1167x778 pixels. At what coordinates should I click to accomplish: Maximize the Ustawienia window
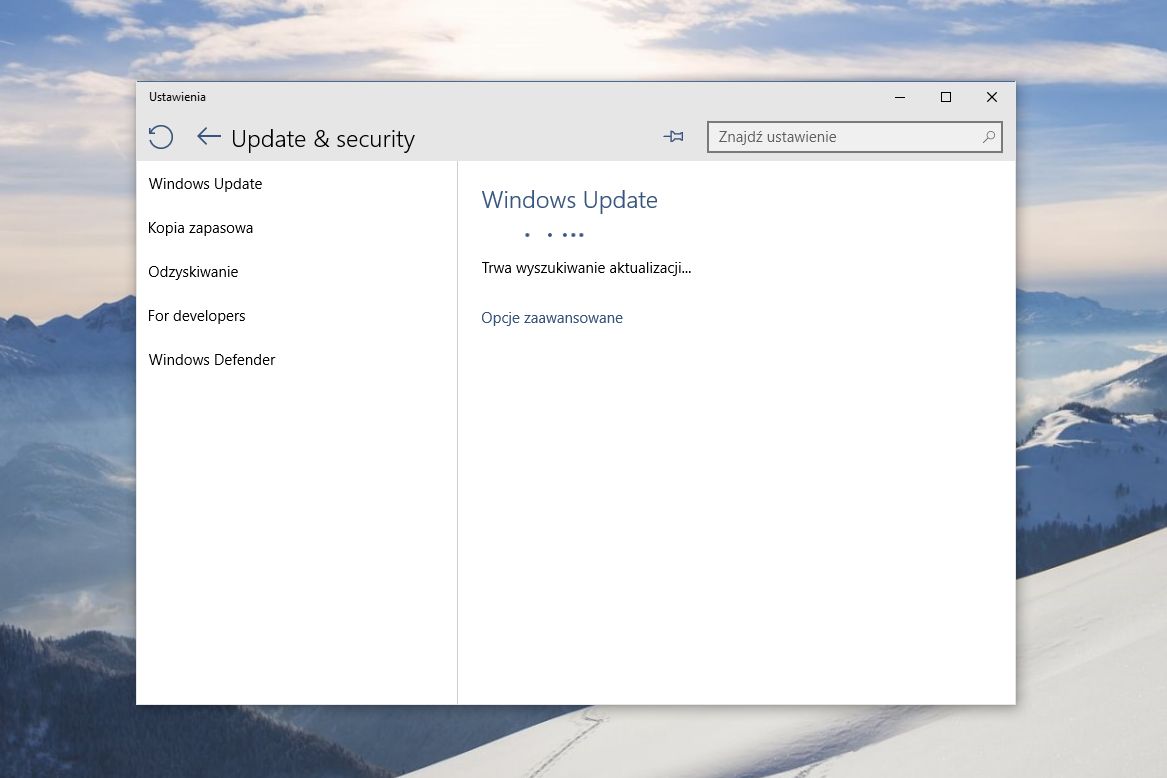[x=946, y=97]
